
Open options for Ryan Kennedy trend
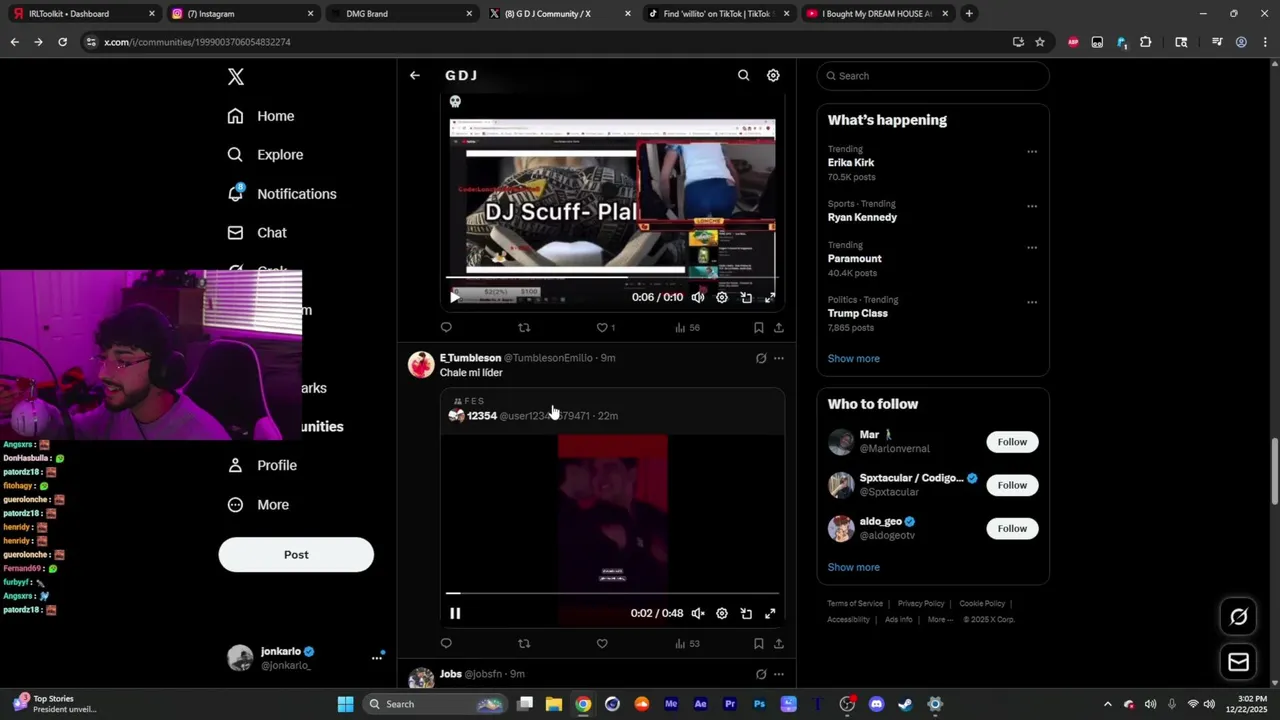(x=1032, y=207)
